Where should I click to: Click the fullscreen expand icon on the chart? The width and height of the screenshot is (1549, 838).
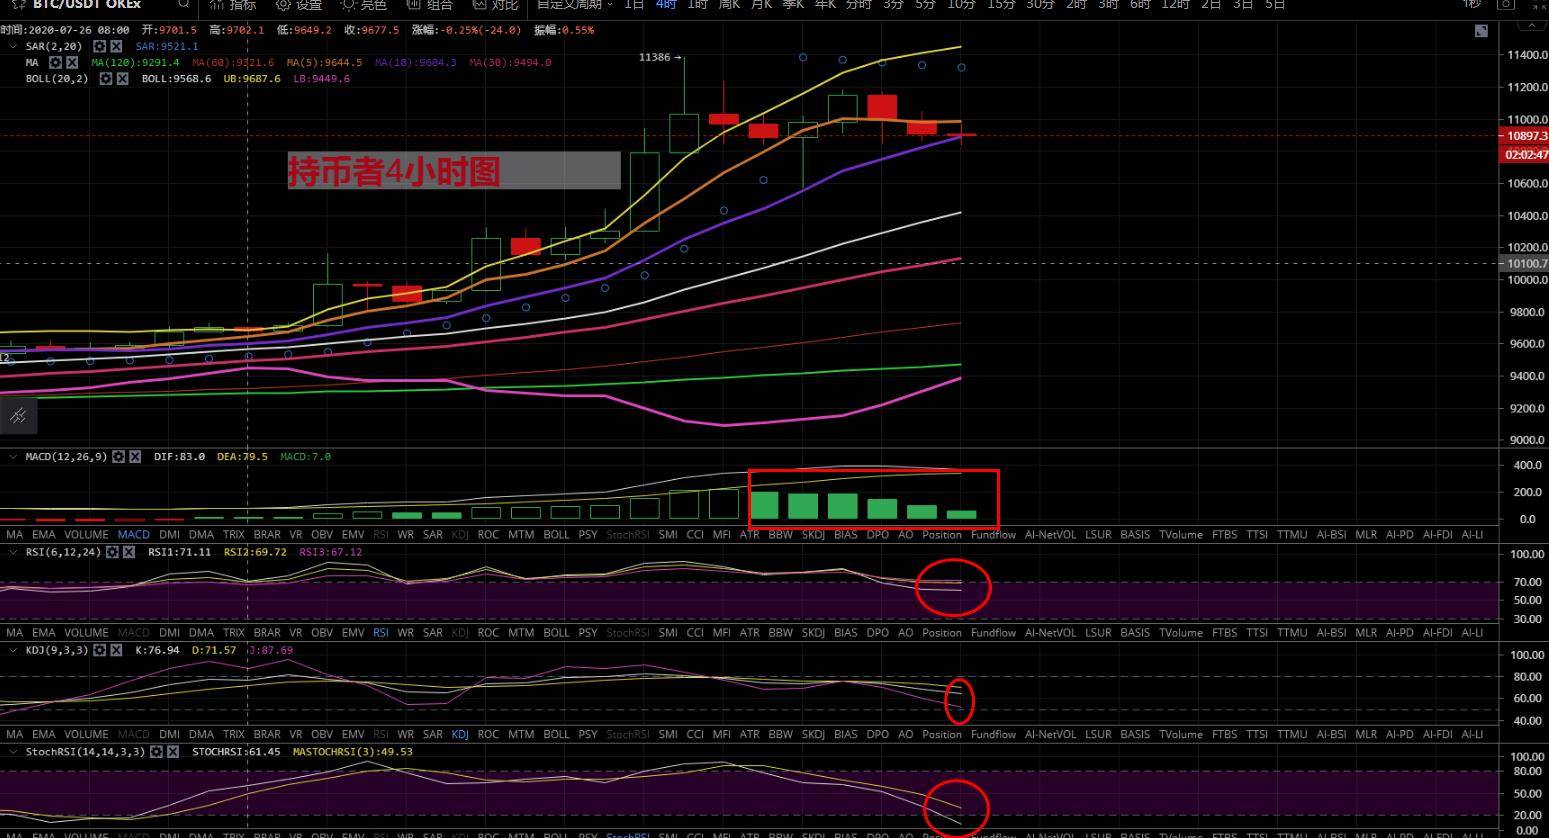[1481, 31]
